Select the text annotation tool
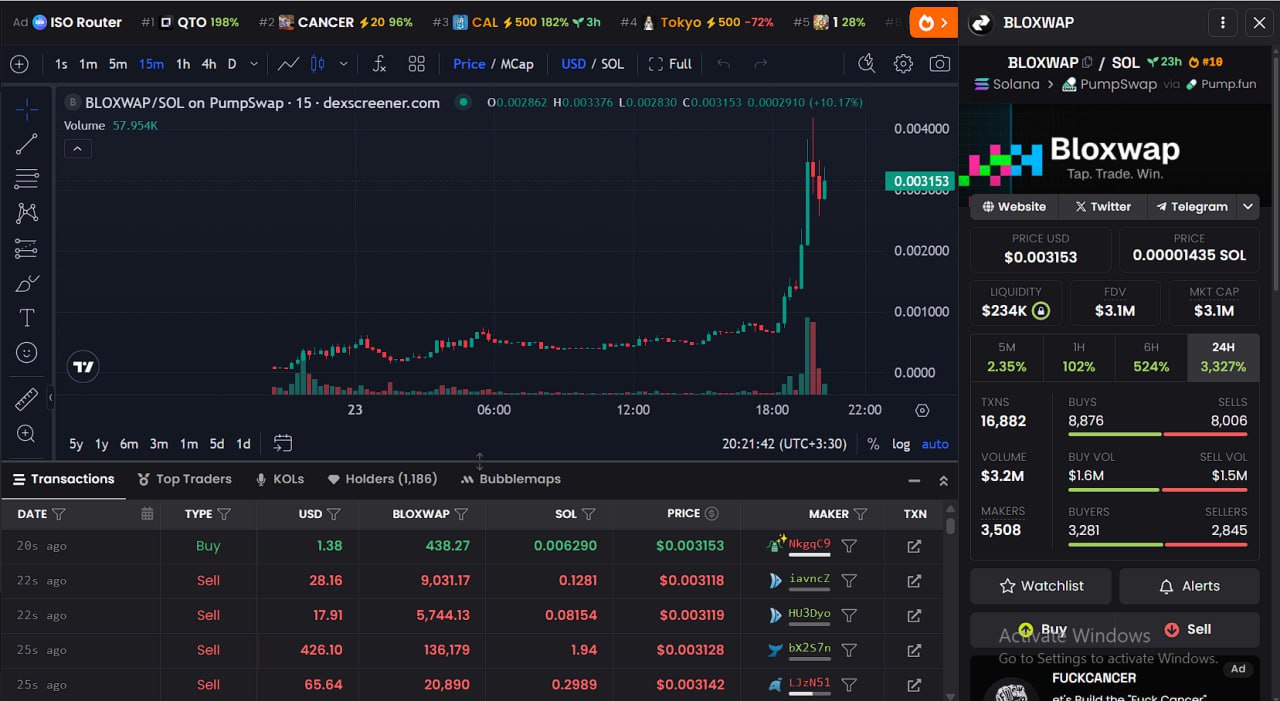This screenshot has height=701, width=1280. pos(27,318)
